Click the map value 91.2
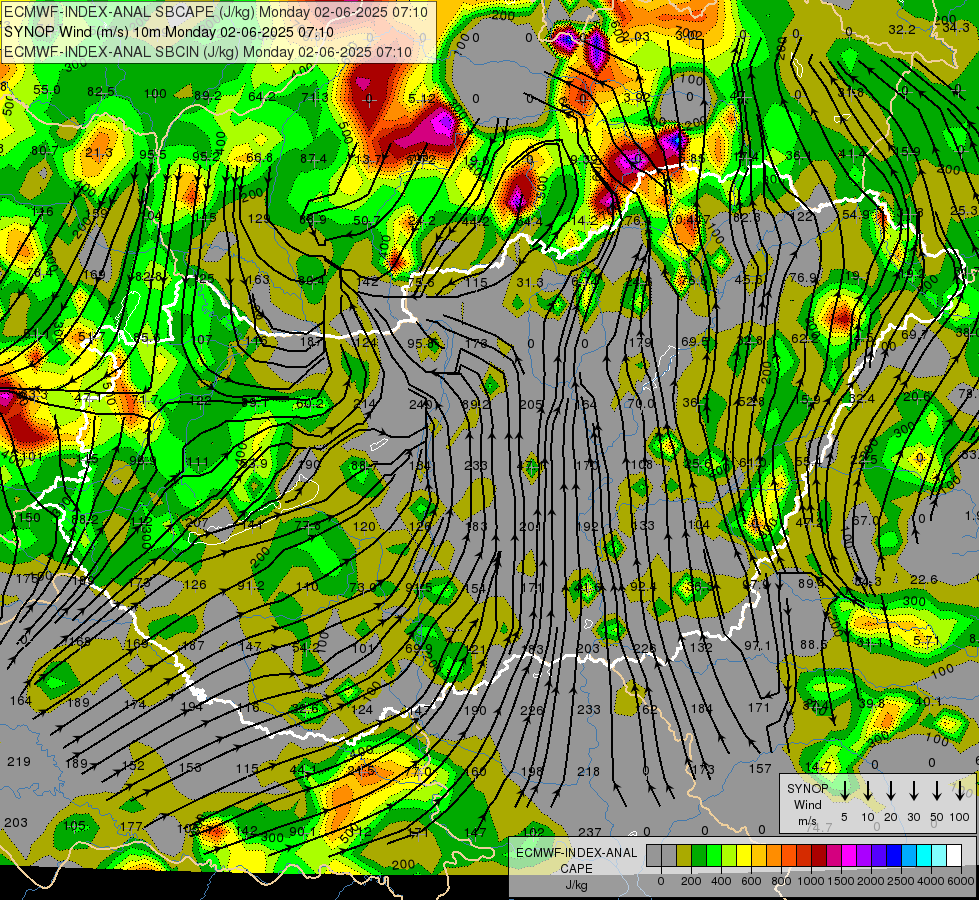This screenshot has width=979, height=900. point(250,585)
